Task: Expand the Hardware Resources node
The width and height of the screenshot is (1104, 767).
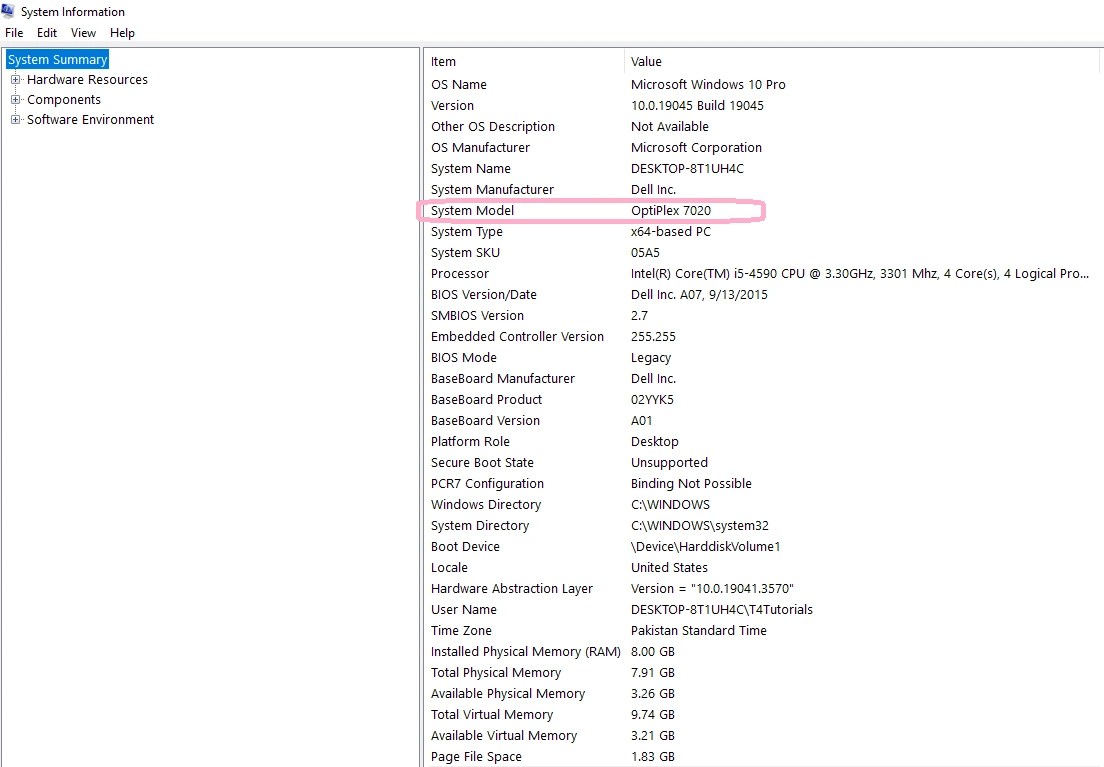Action: (x=14, y=79)
